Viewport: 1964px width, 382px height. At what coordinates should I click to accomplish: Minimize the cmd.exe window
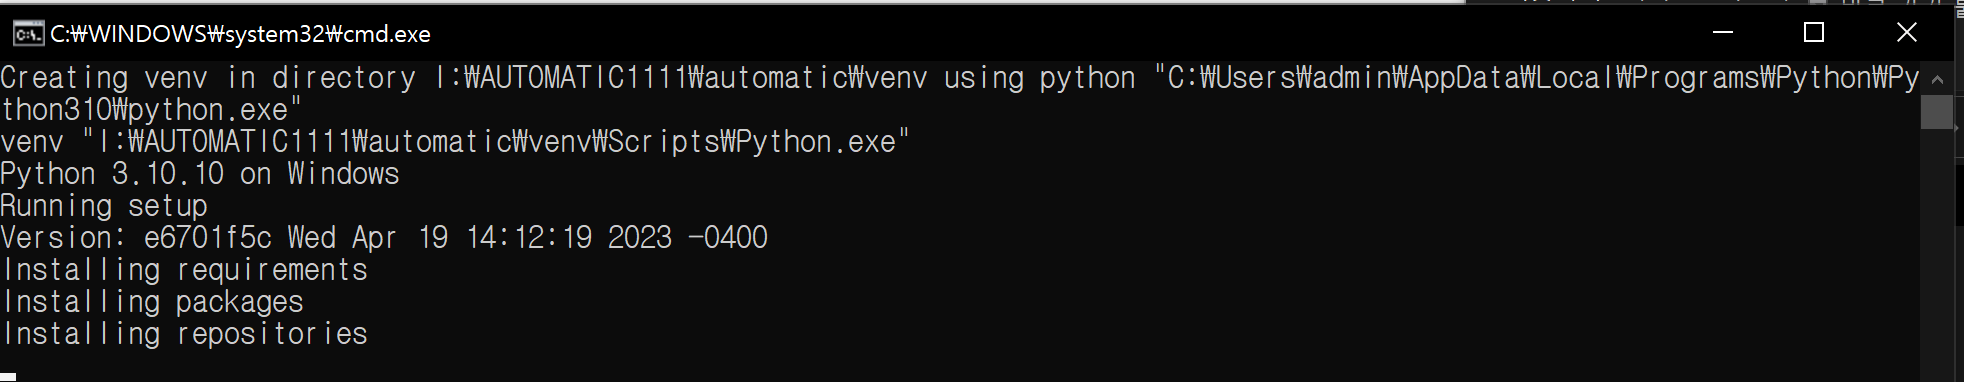[1722, 33]
